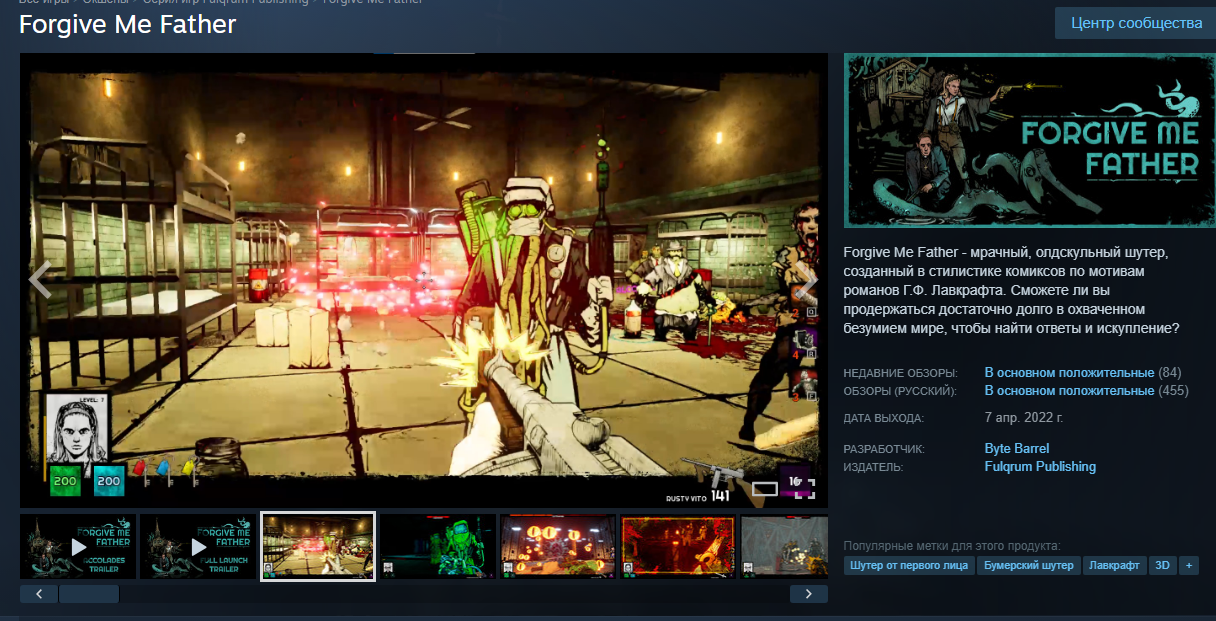Click the Forgive Me Father header capsule image
Image resolution: width=1216 pixels, height=621 pixels.
[1029, 140]
